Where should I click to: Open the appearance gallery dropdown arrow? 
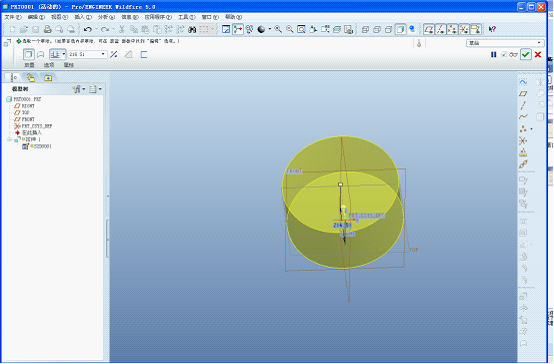coord(270,29)
